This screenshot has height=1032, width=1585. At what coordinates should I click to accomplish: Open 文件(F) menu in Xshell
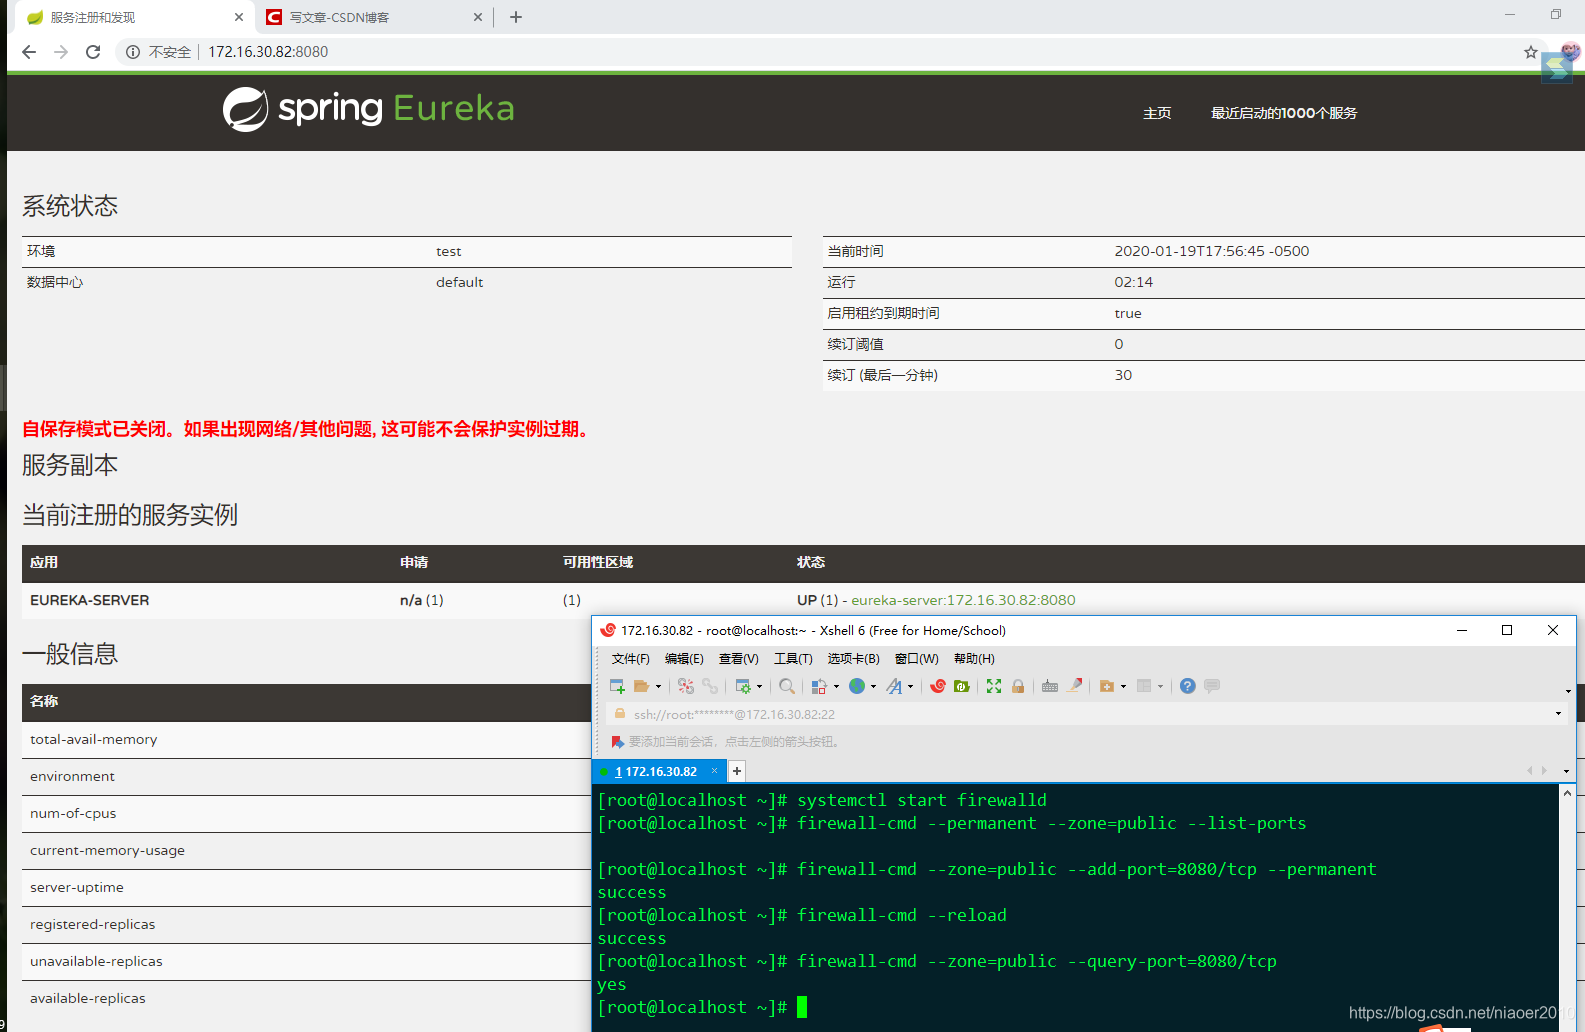pos(630,659)
